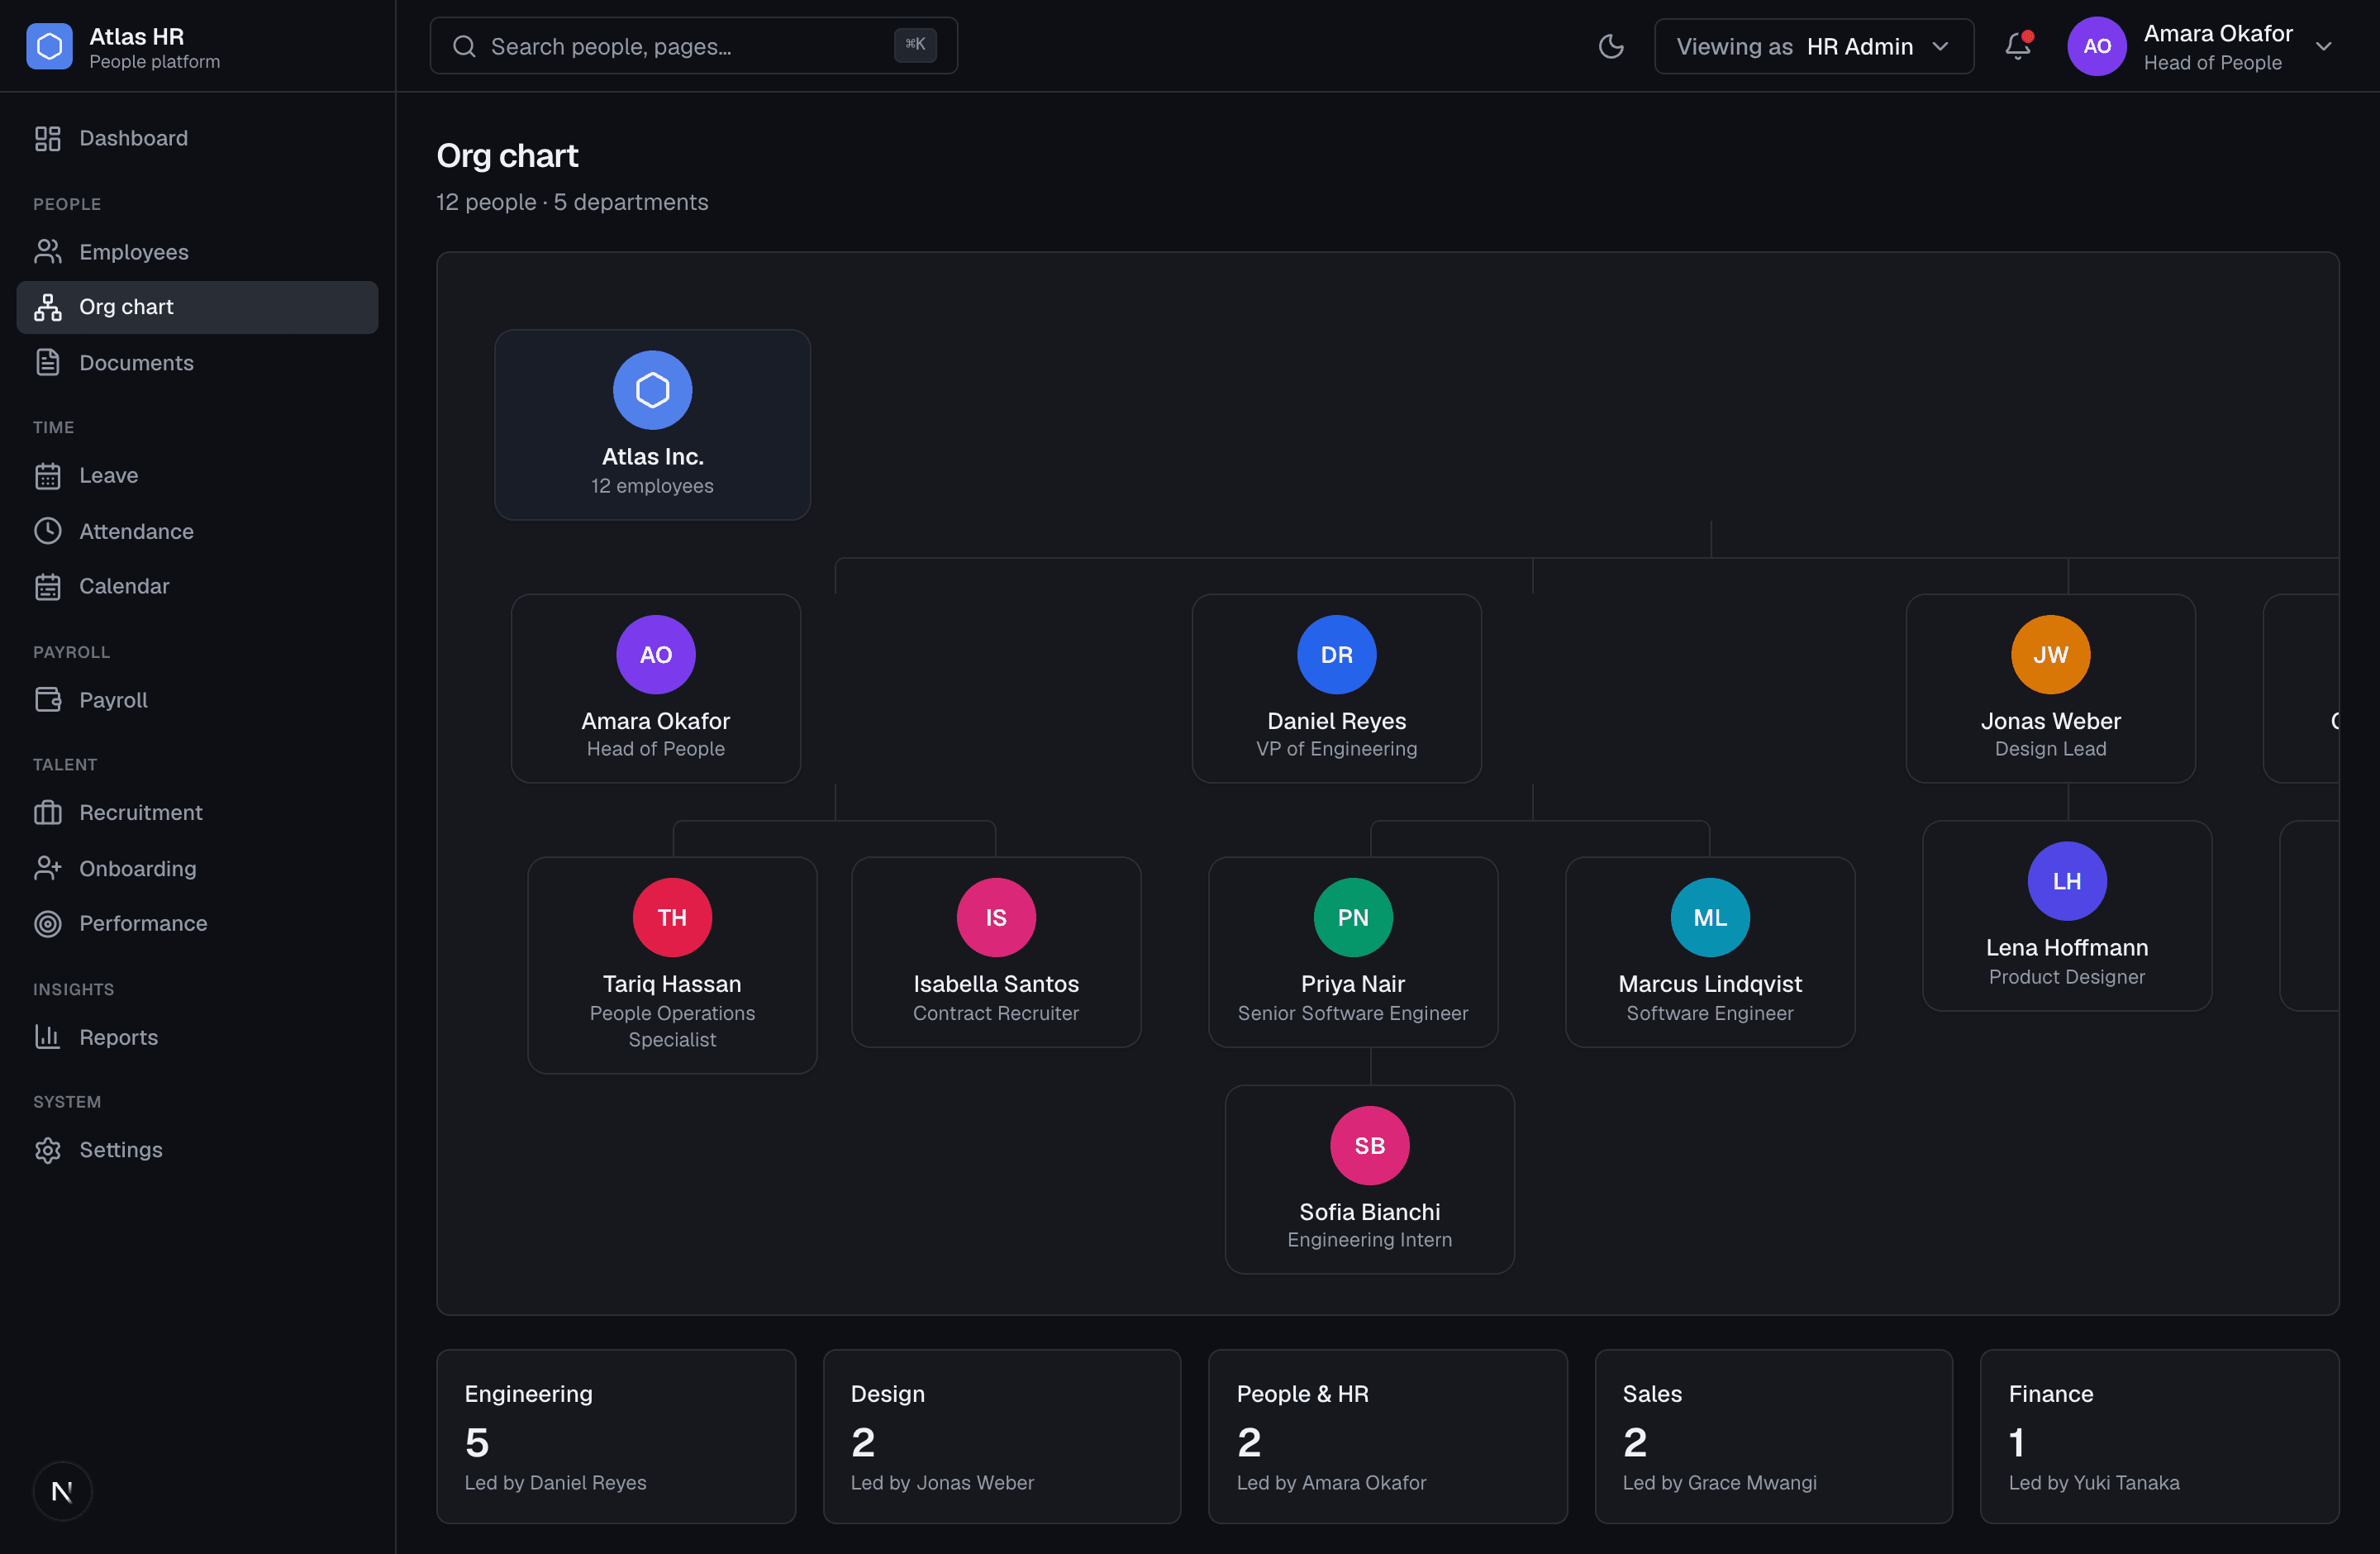Select Org chart in sidebar
Image resolution: width=2380 pixels, height=1554 pixels.
click(197, 307)
